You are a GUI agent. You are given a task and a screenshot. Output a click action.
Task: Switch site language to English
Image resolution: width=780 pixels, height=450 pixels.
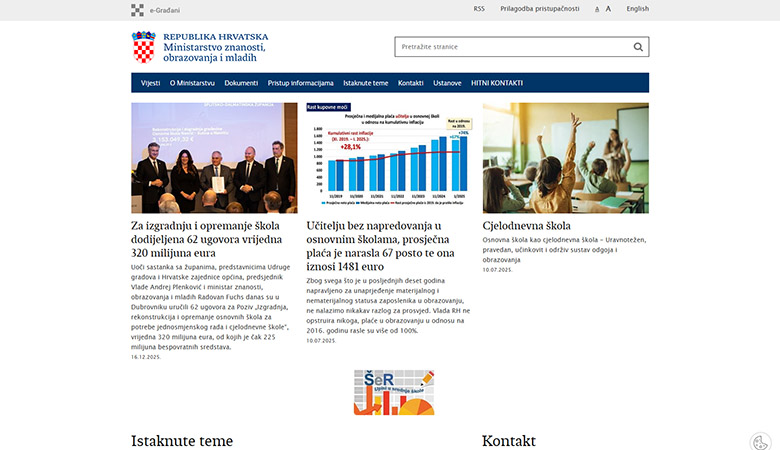tap(637, 9)
